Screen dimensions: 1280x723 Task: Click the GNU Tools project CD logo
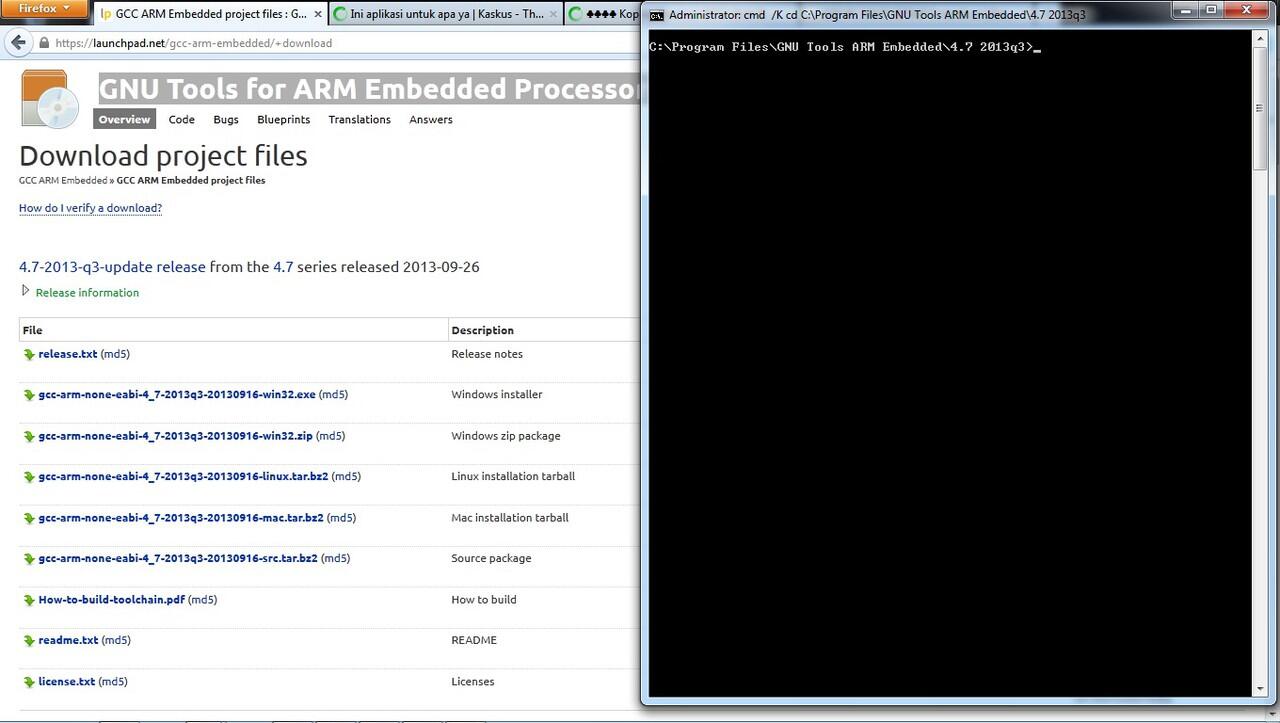pos(49,98)
